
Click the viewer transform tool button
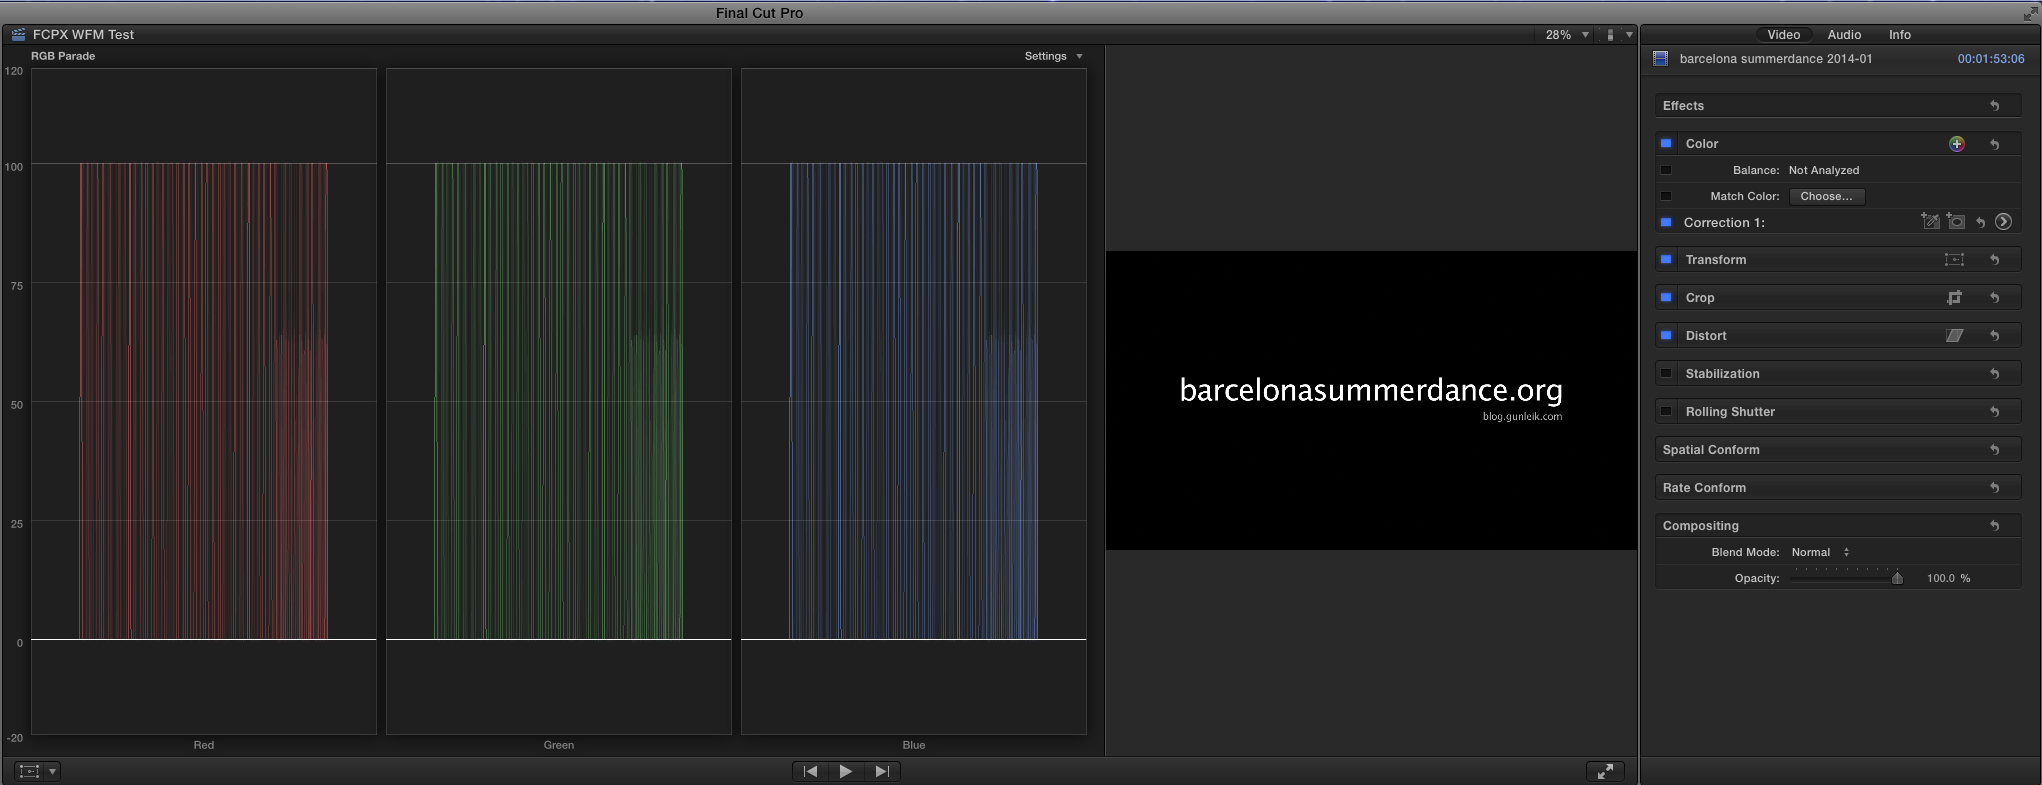(x=29, y=771)
